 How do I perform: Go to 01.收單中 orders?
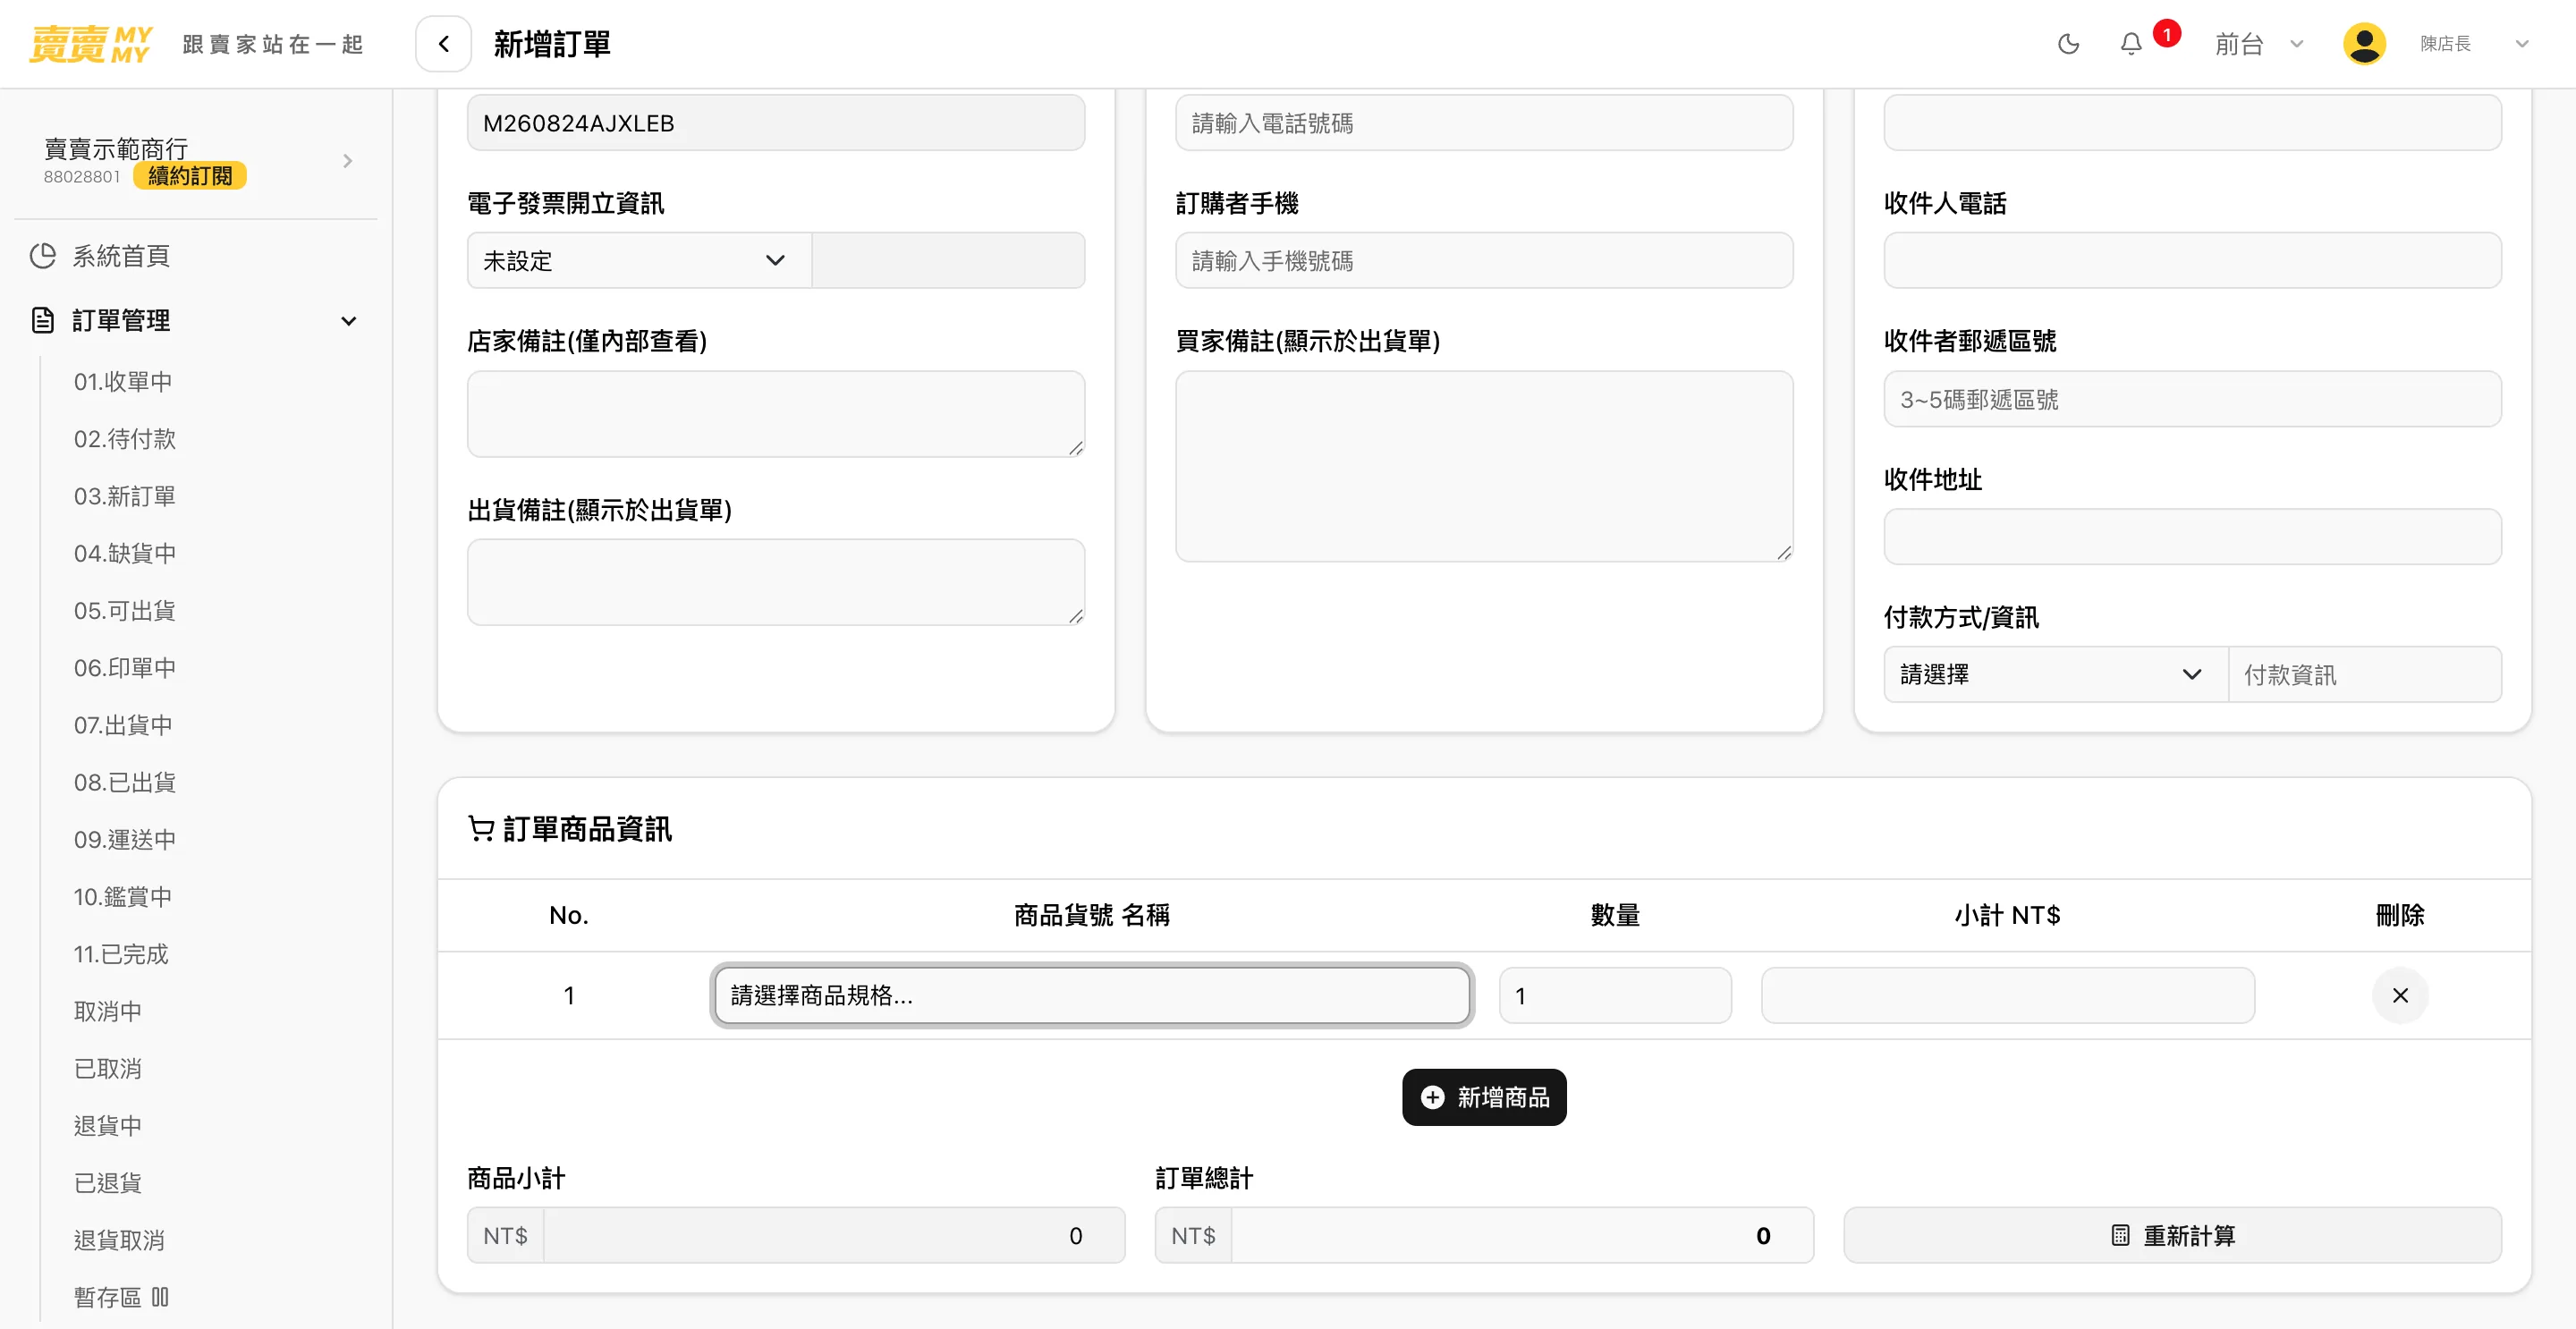click(122, 382)
